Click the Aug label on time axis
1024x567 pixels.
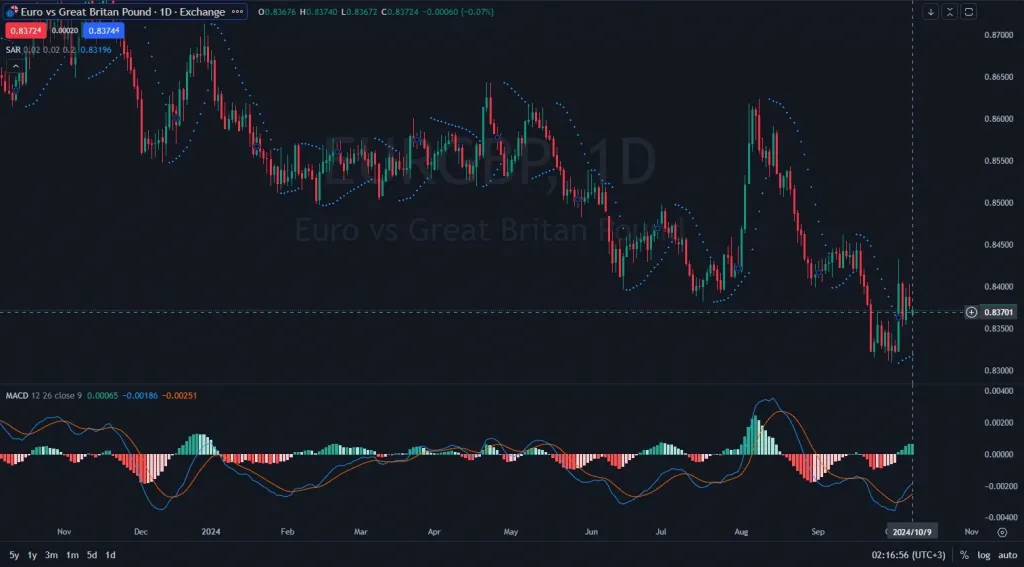(741, 532)
